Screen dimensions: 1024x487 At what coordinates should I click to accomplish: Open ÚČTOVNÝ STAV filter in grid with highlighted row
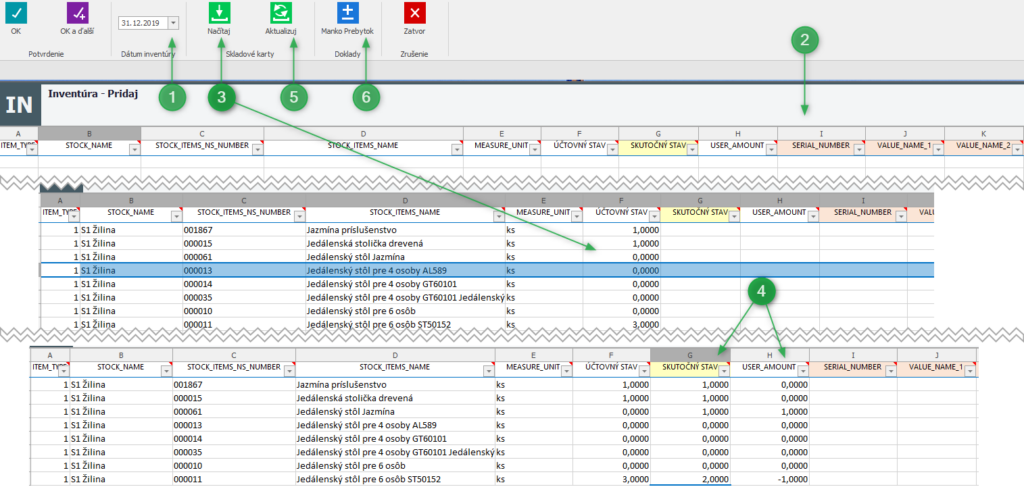pos(654,217)
